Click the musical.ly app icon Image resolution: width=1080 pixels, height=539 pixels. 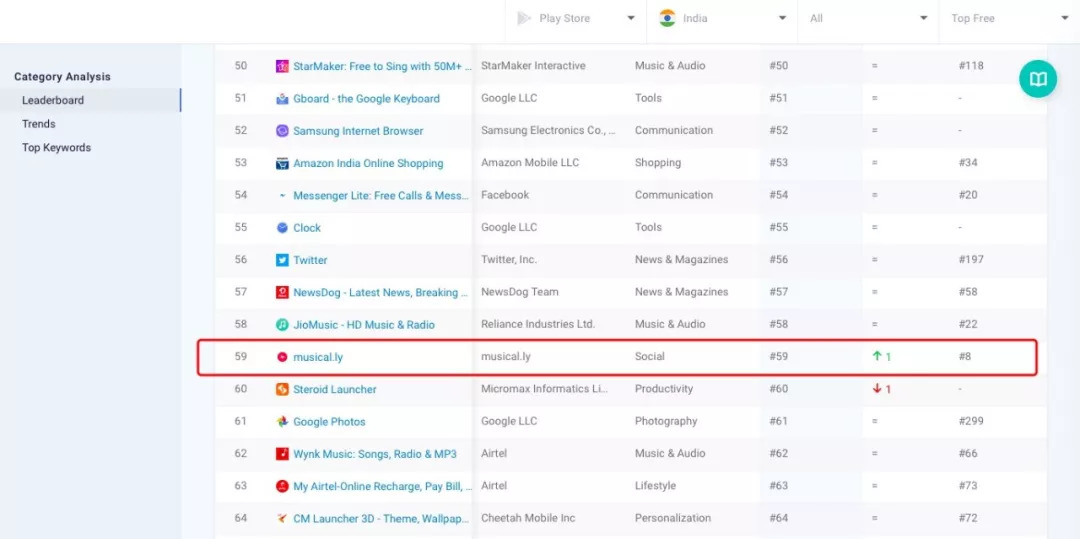tap(282, 357)
